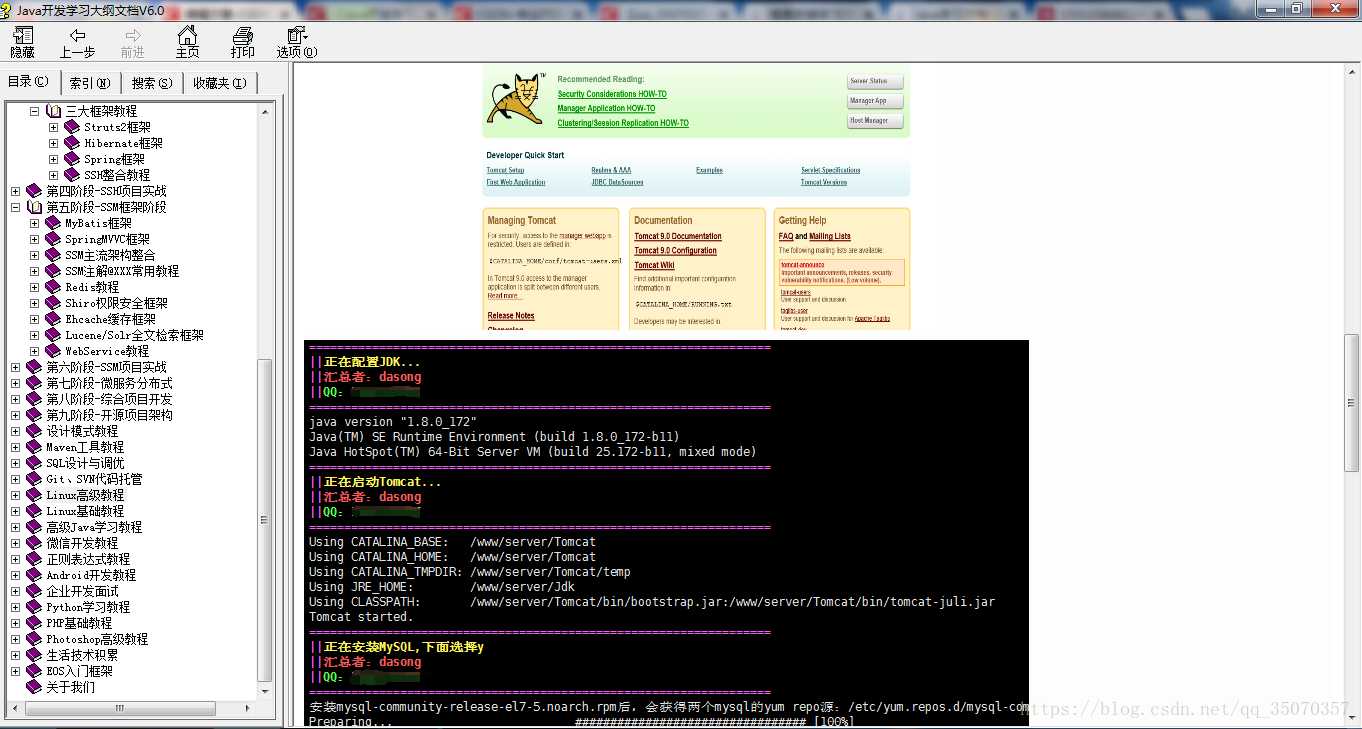Click the contents tree scrollbar up arrow
The image size is (1362, 729).
265,111
